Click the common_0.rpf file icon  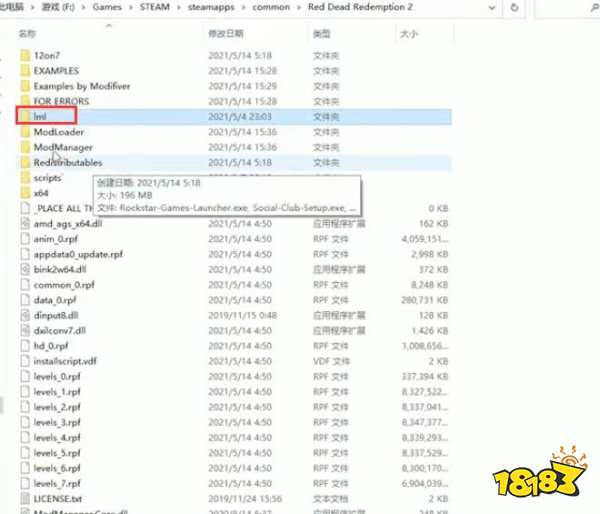coord(25,285)
